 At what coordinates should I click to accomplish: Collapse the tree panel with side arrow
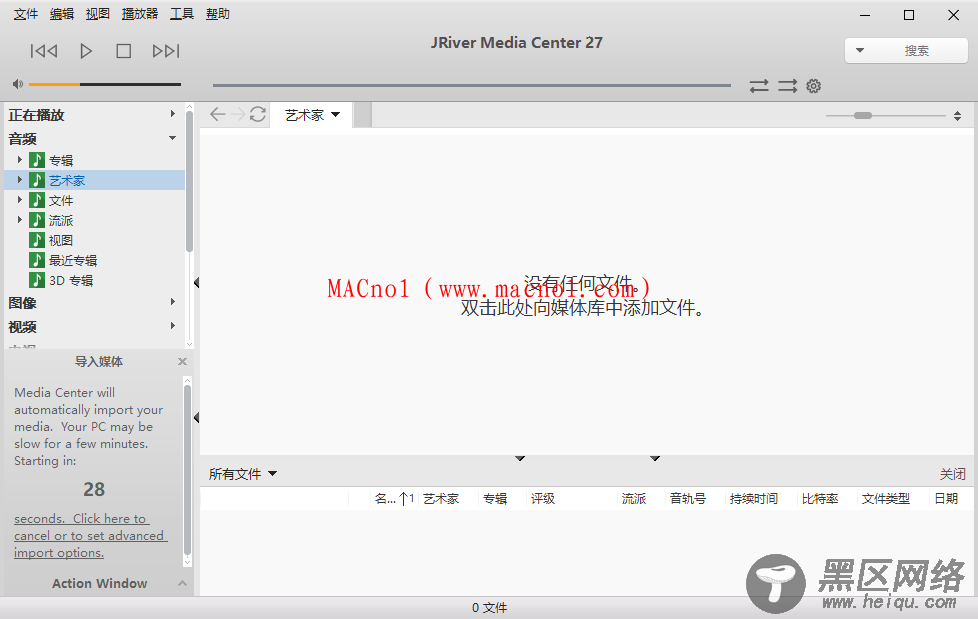[x=196, y=283]
